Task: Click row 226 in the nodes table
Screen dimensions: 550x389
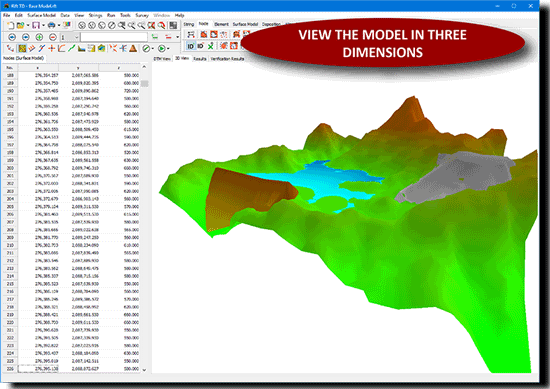Action: 71,369
